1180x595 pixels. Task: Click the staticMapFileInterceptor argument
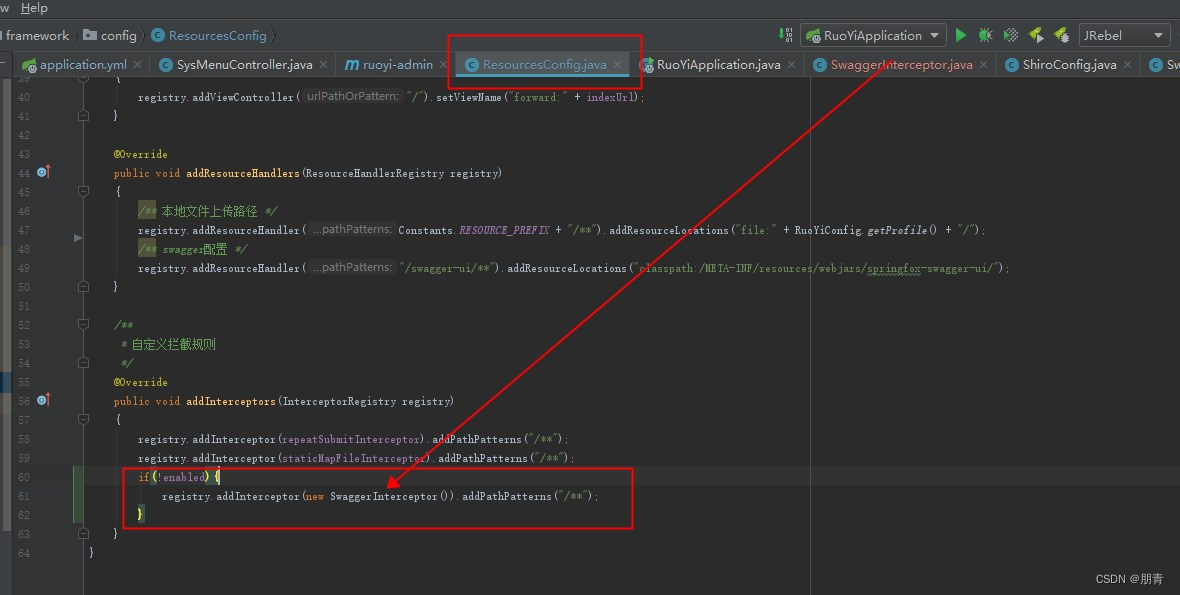tap(354, 458)
